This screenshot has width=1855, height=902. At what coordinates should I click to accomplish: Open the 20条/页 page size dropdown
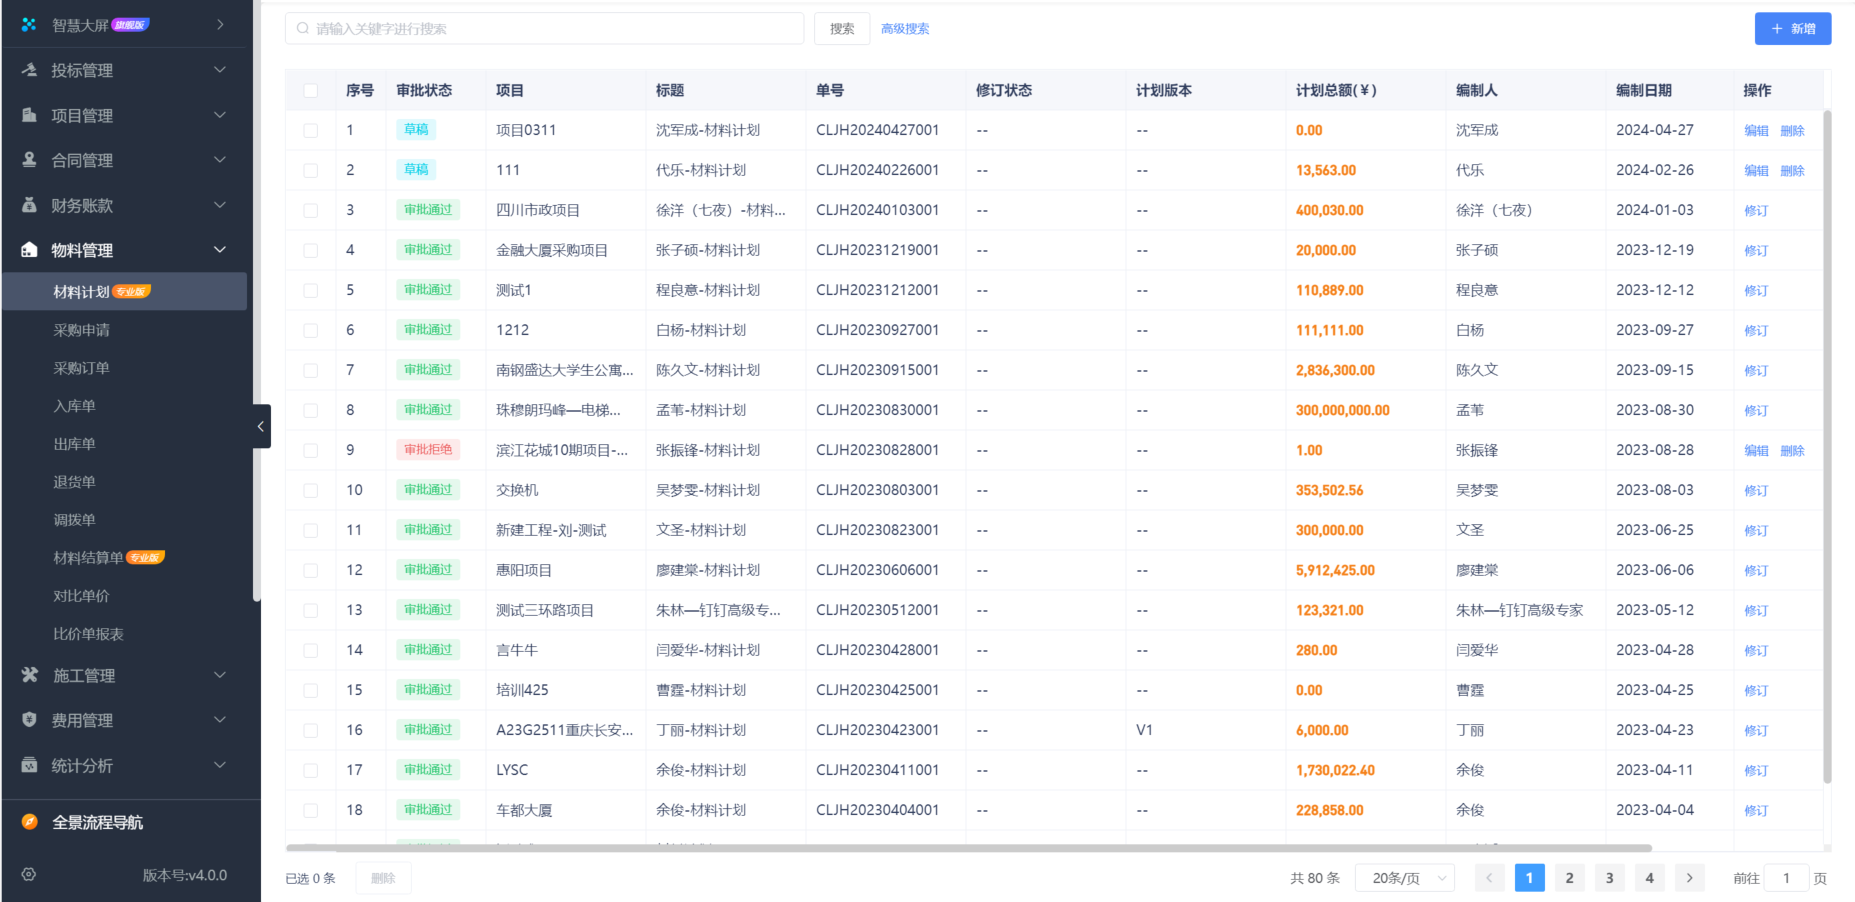(x=1404, y=877)
